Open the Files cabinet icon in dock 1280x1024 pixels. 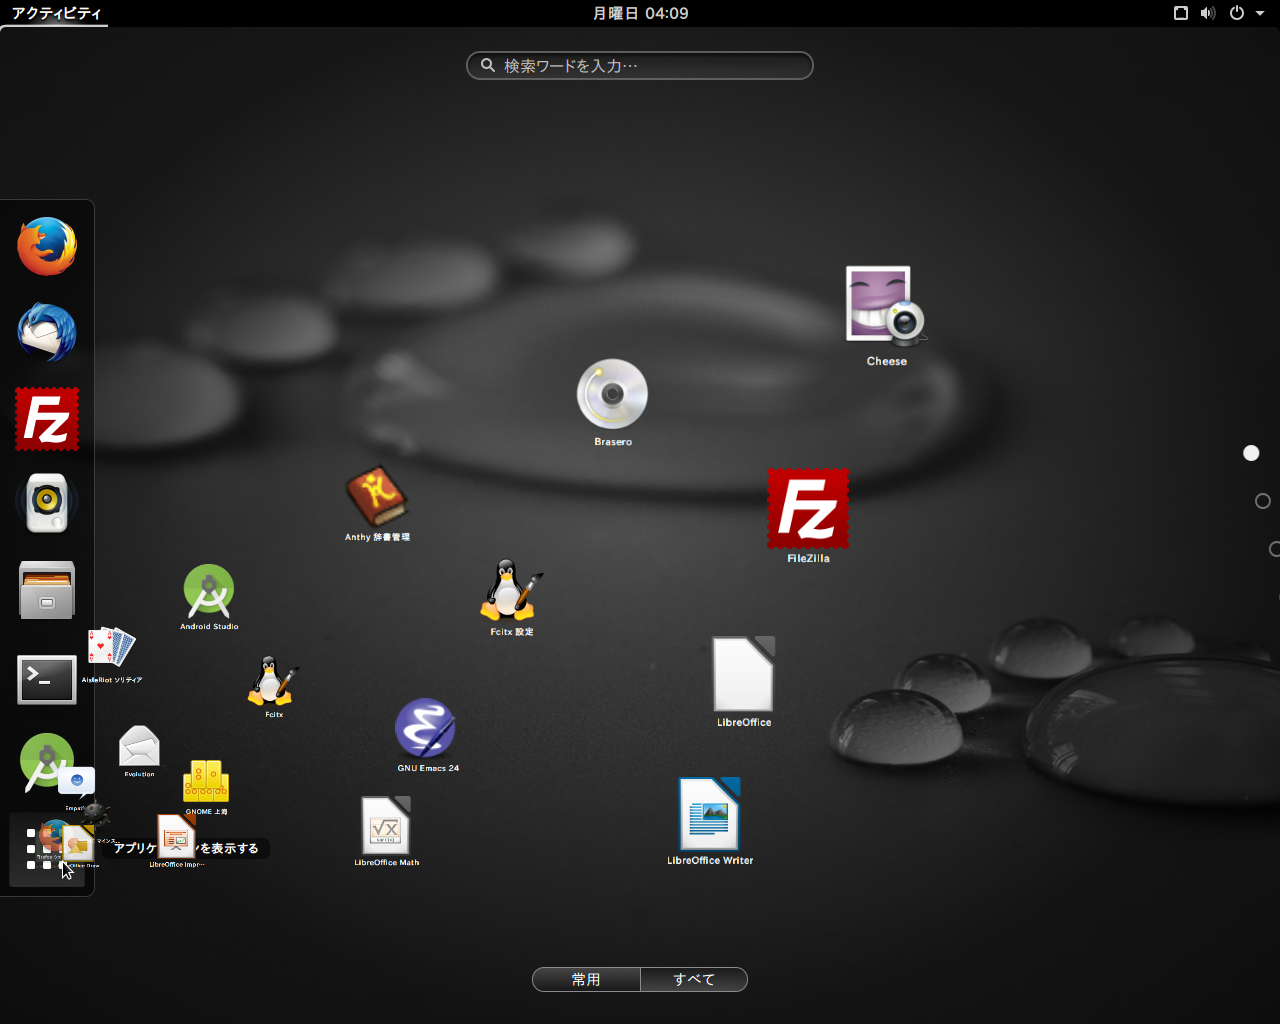point(47,590)
